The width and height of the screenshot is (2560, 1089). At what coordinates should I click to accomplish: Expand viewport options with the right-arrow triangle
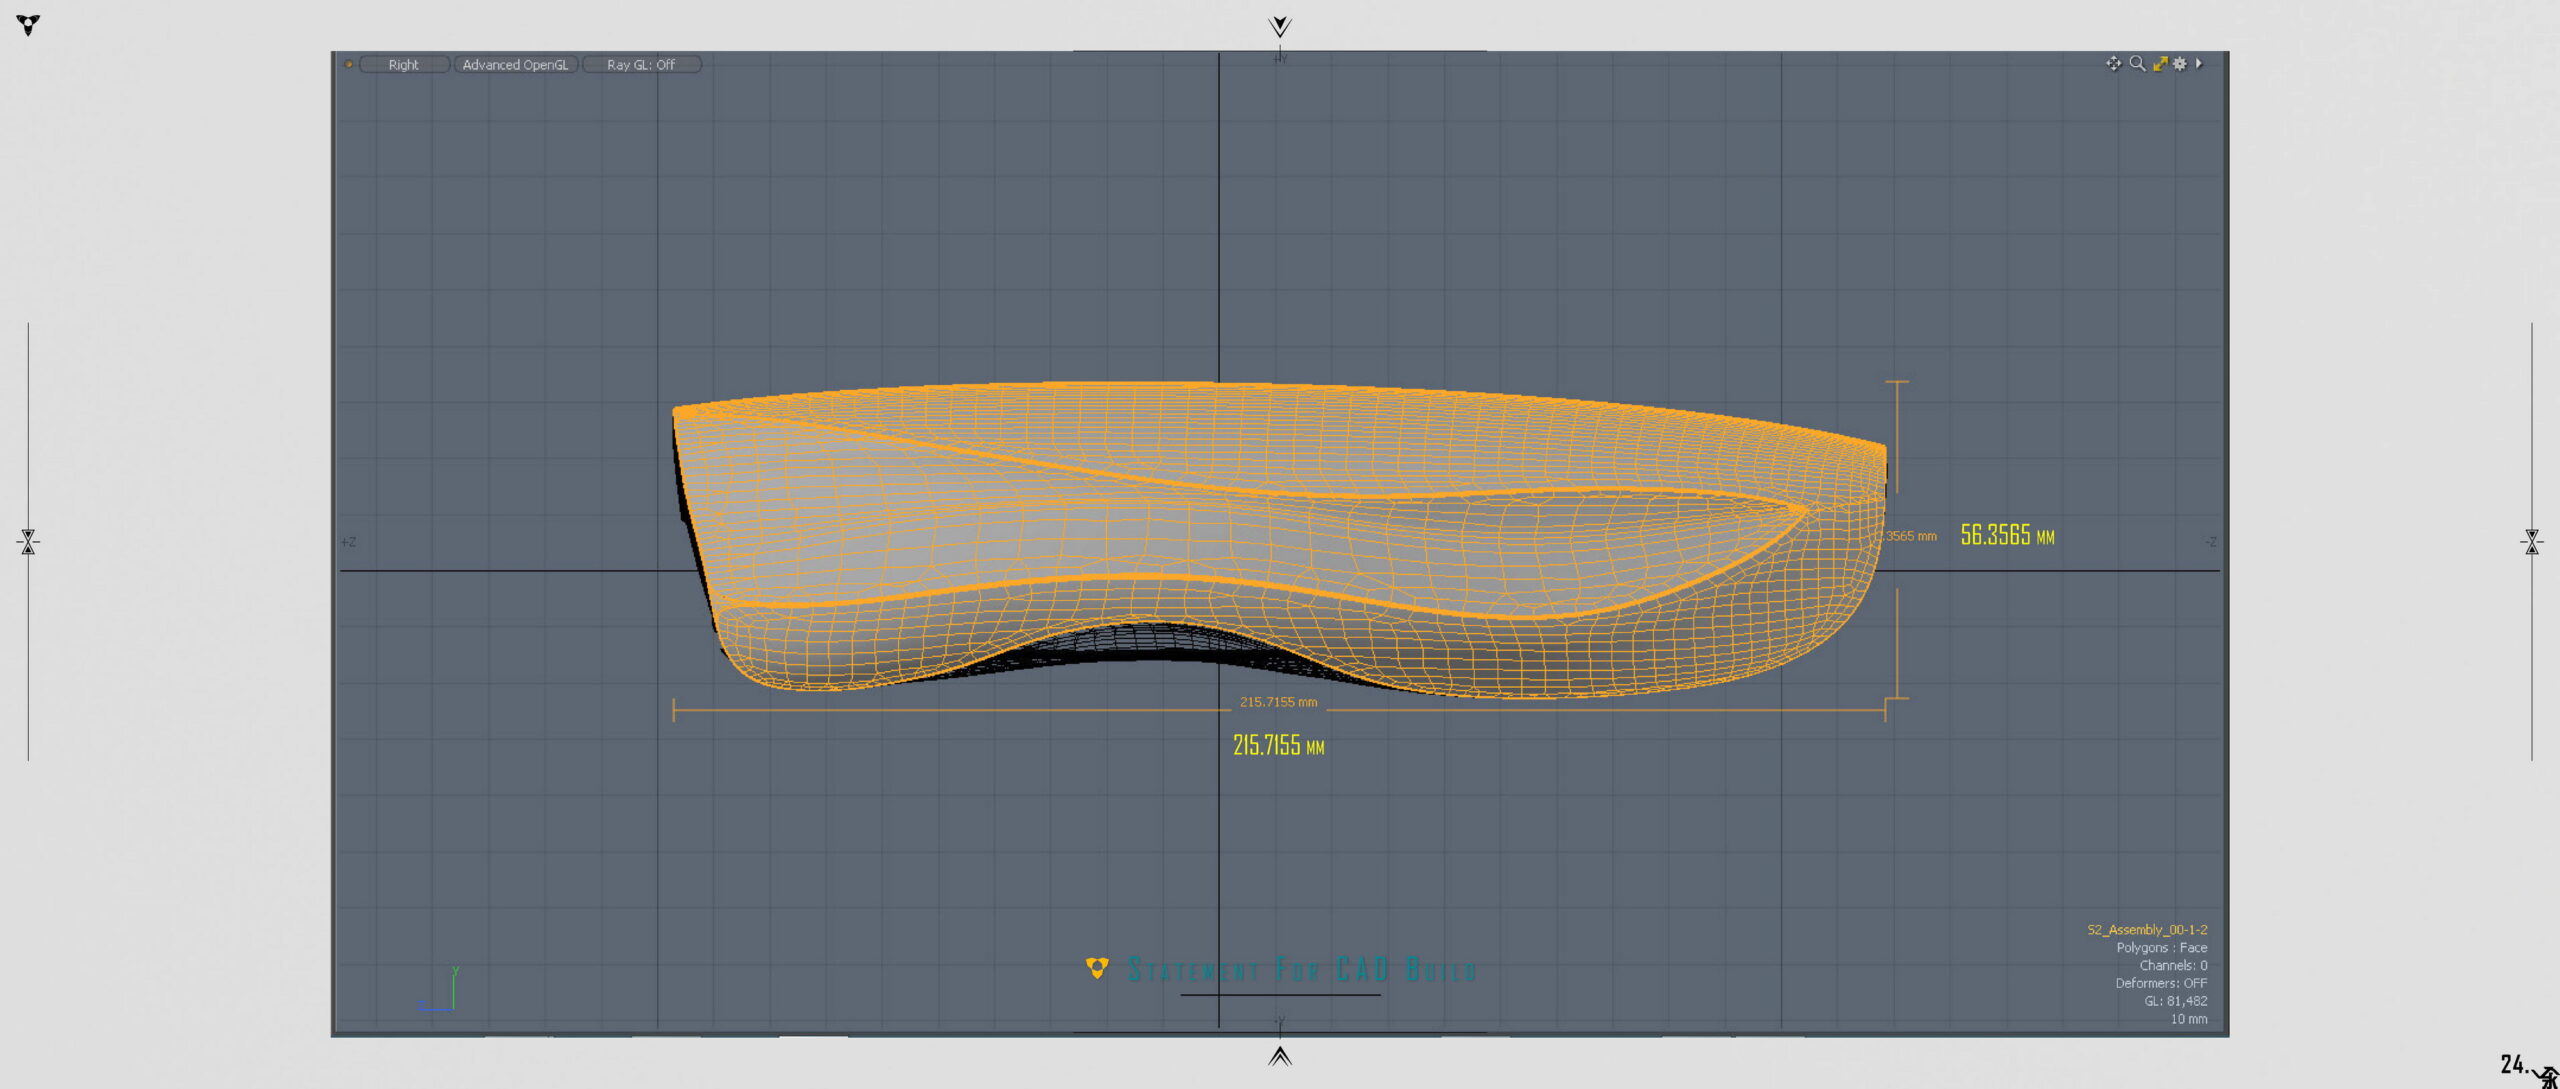pos(2198,63)
